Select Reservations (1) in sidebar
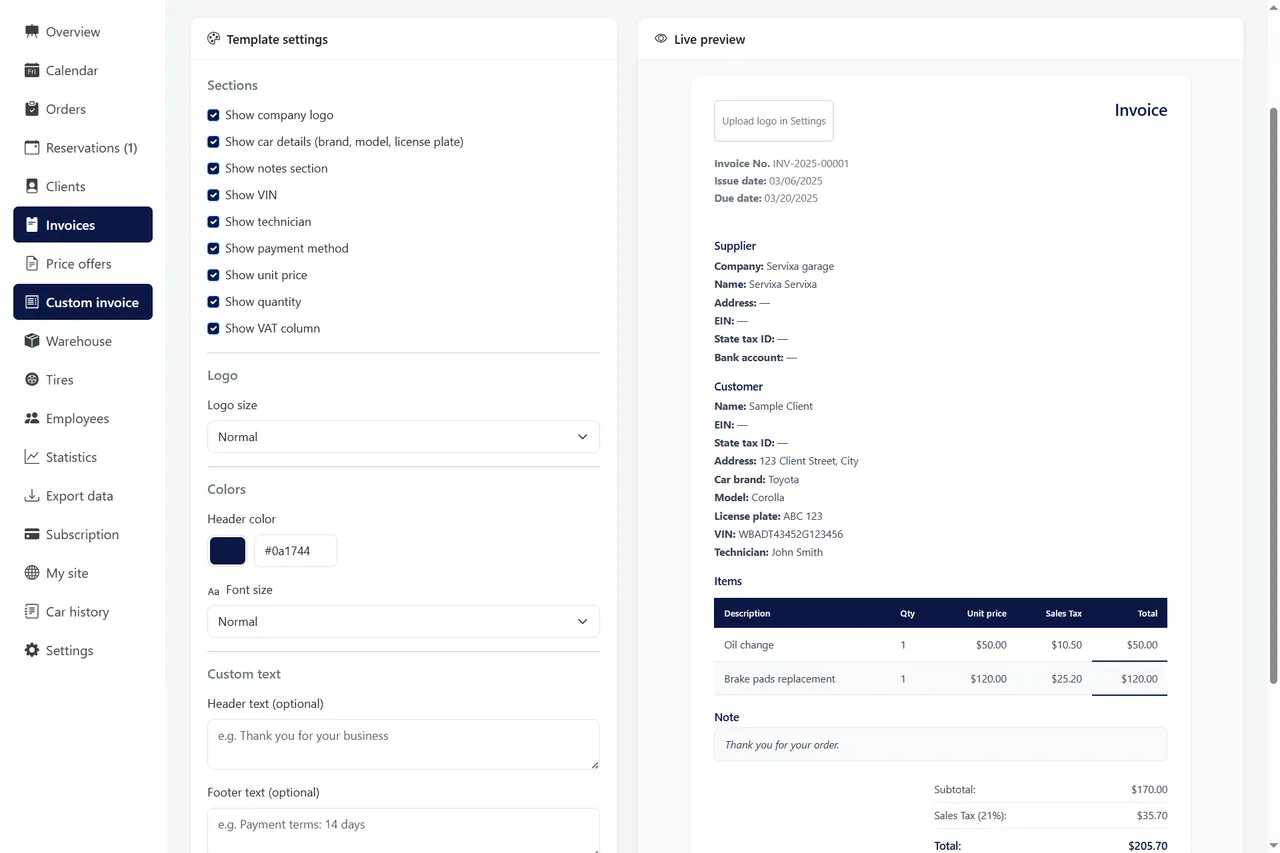This screenshot has height=853, width=1280. coord(83,148)
